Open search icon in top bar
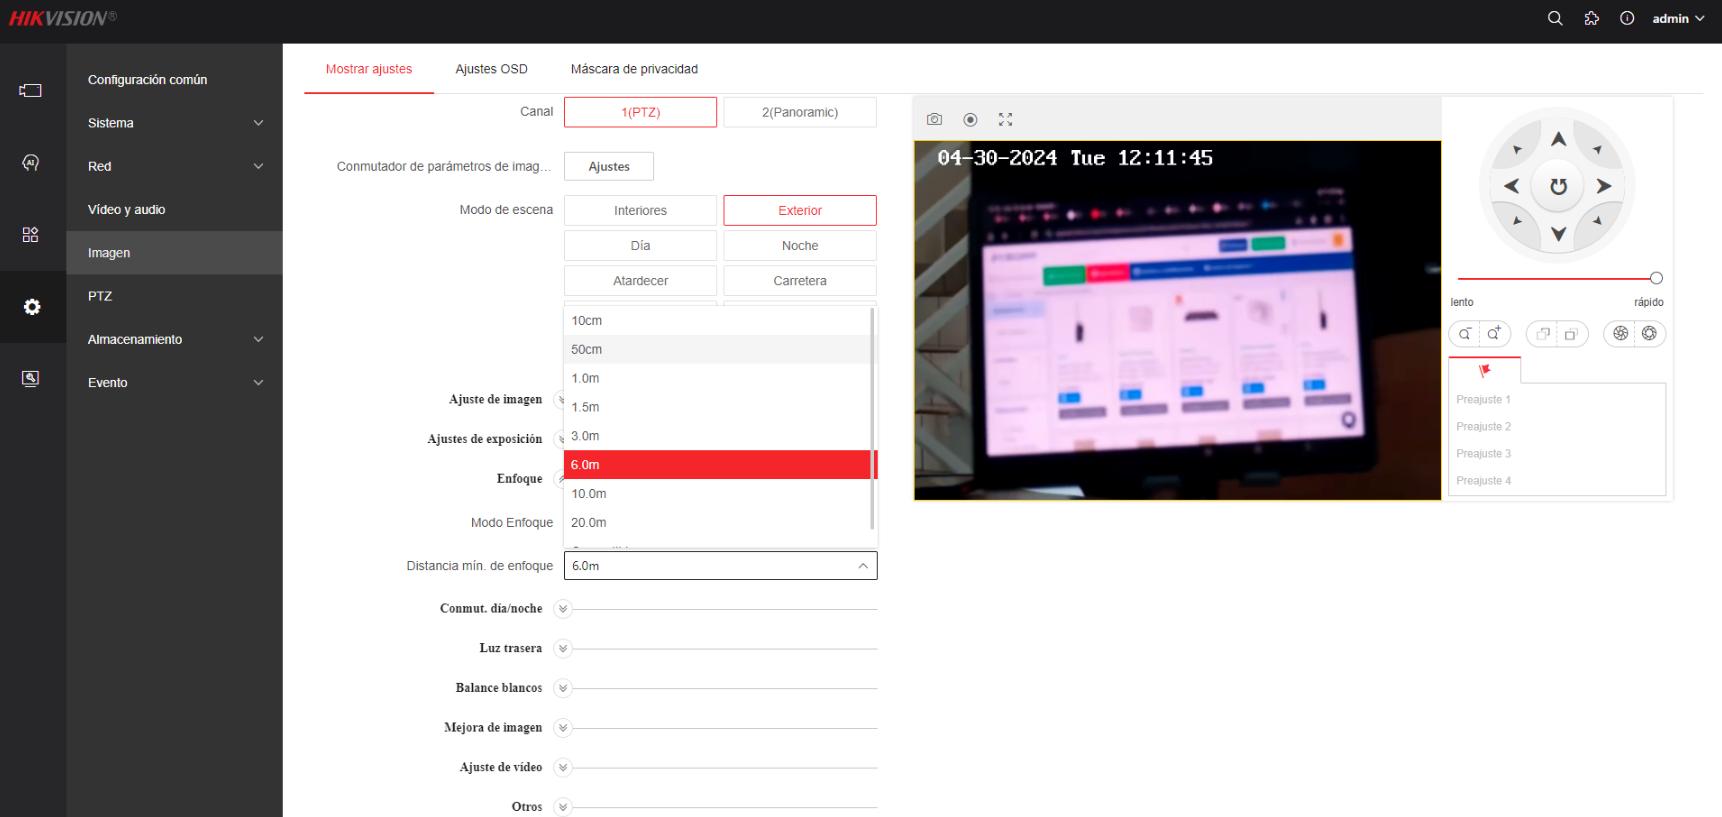 click(x=1555, y=18)
